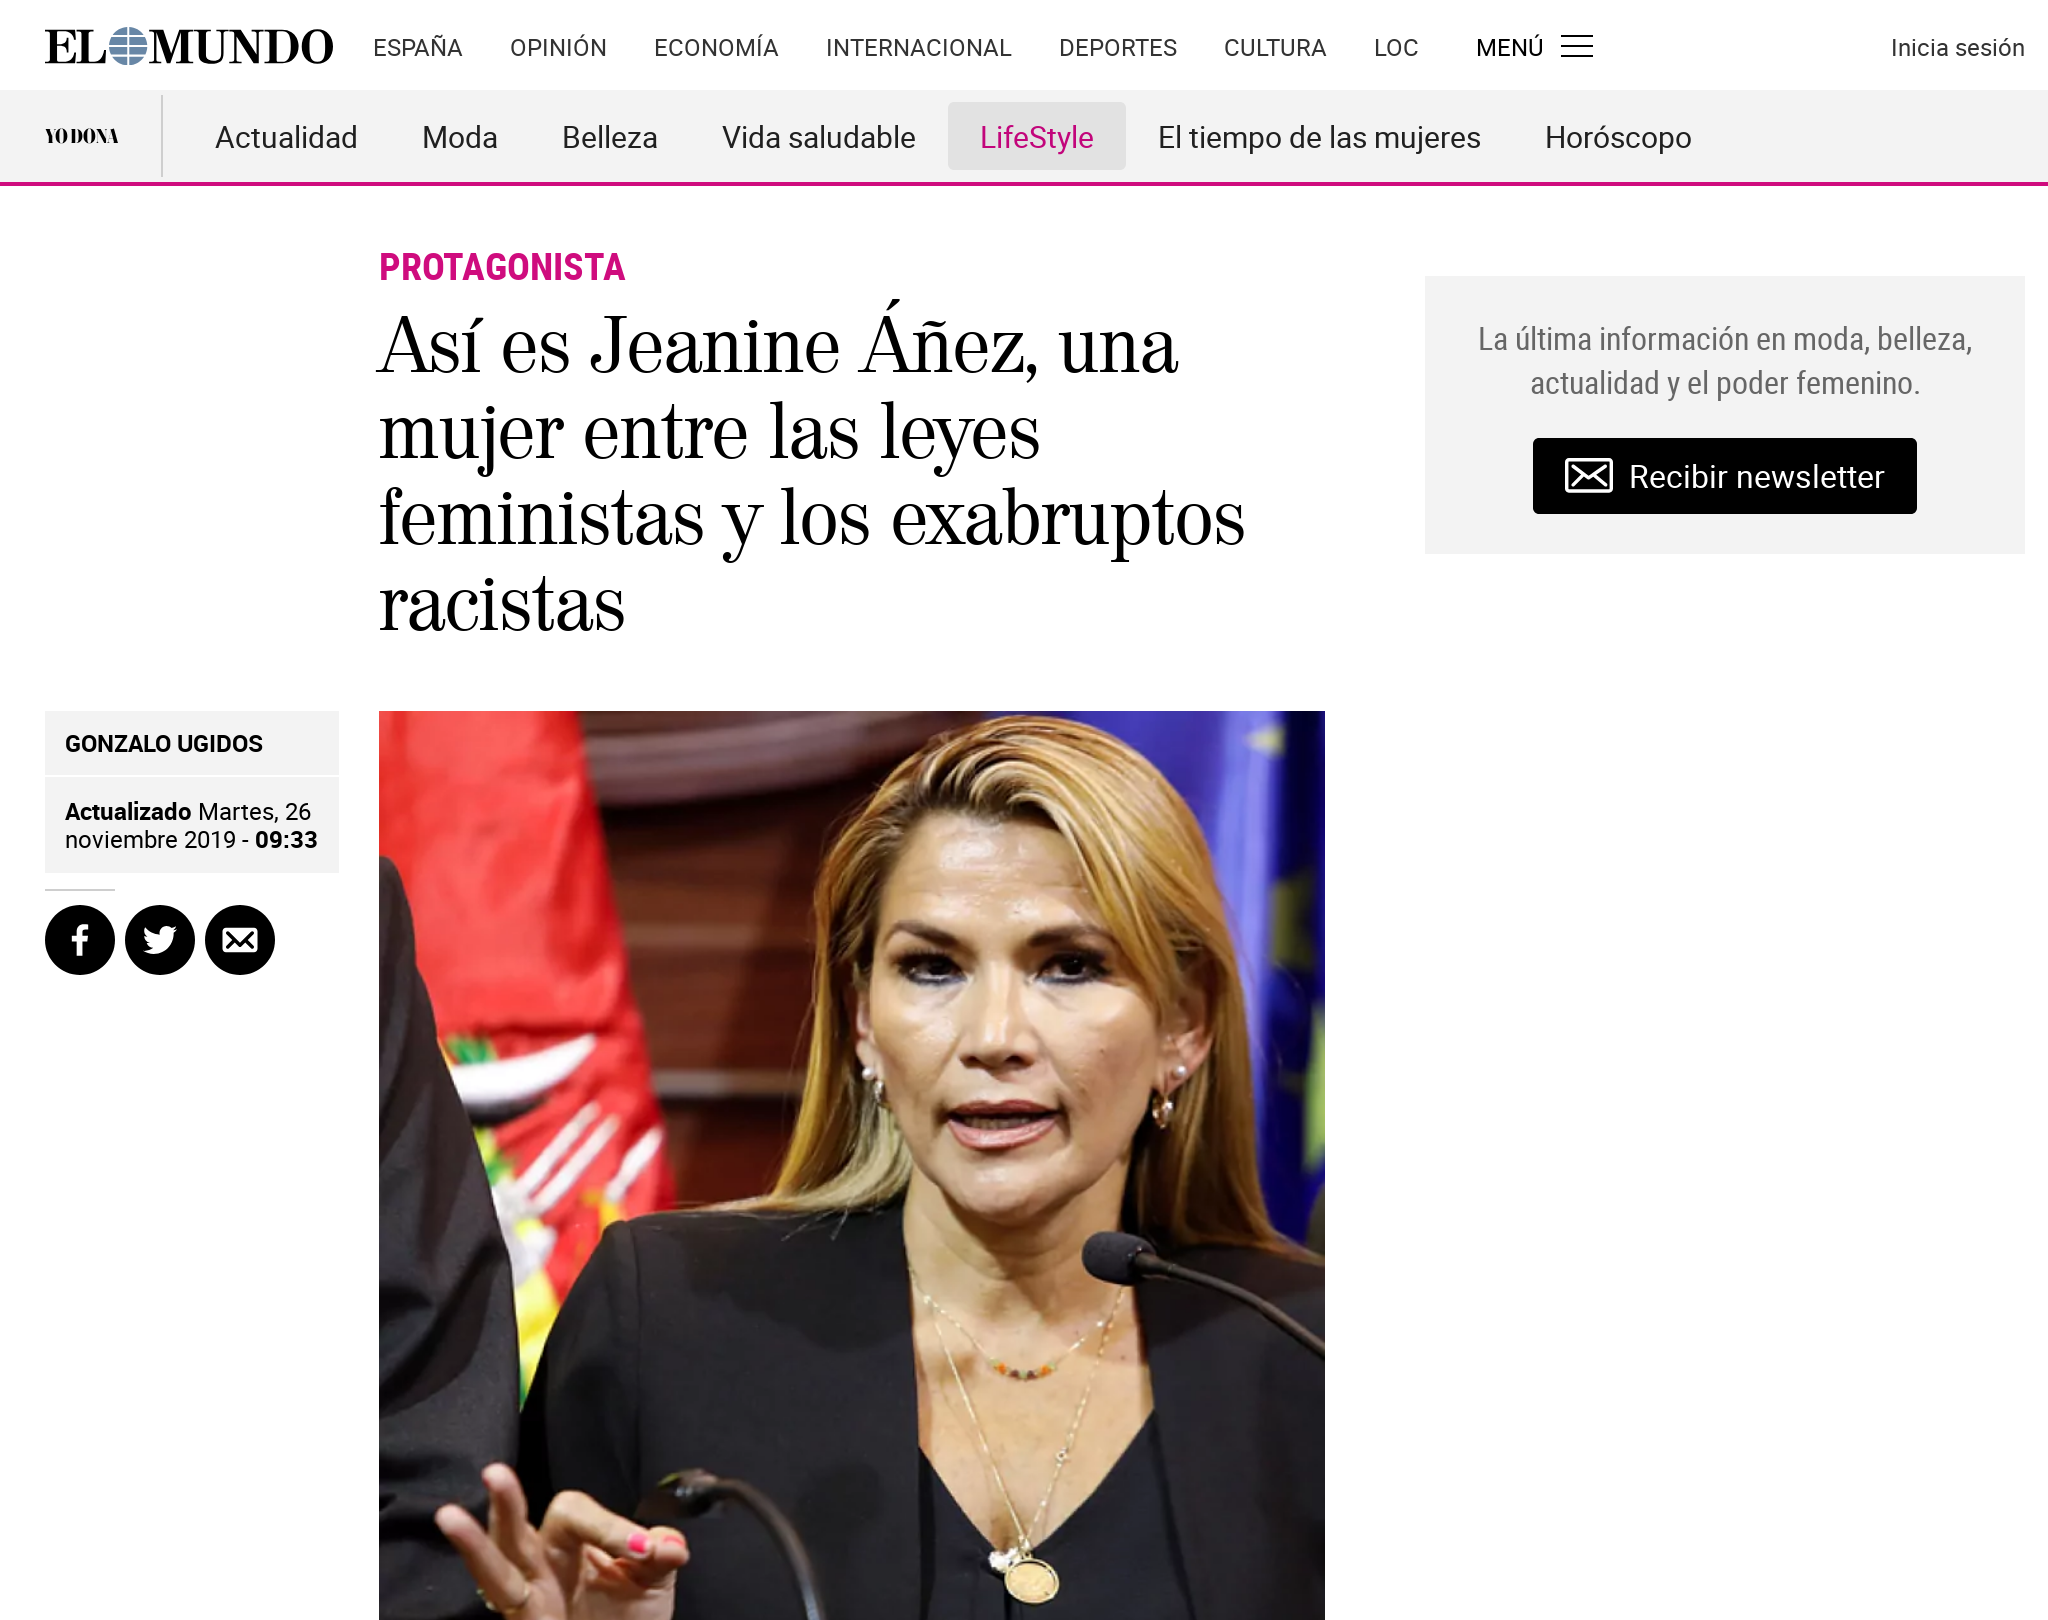Open Internacional section

point(919,48)
